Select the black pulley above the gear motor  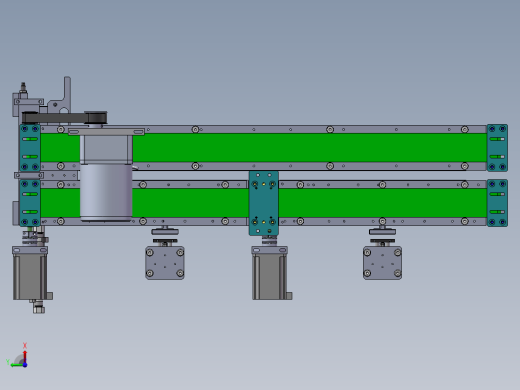tap(96, 118)
